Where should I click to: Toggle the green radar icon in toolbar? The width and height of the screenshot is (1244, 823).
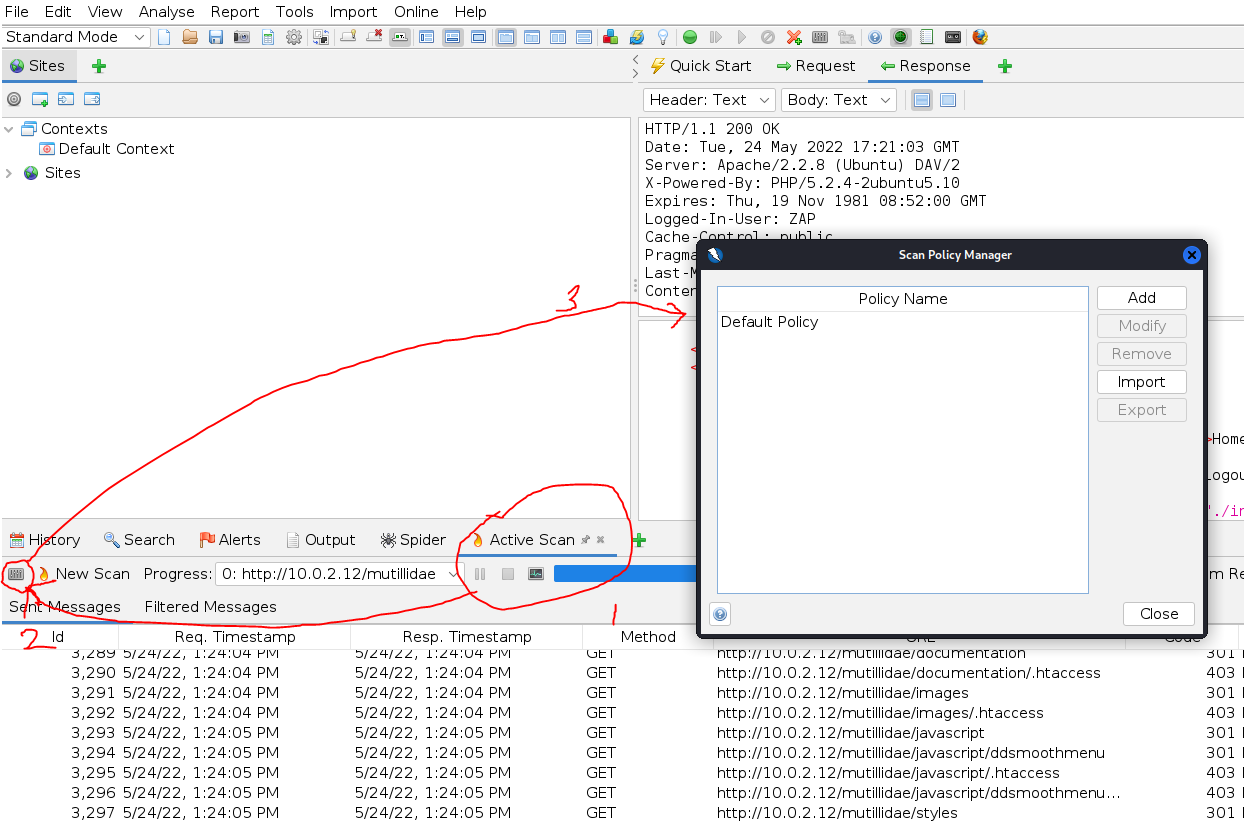[901, 37]
